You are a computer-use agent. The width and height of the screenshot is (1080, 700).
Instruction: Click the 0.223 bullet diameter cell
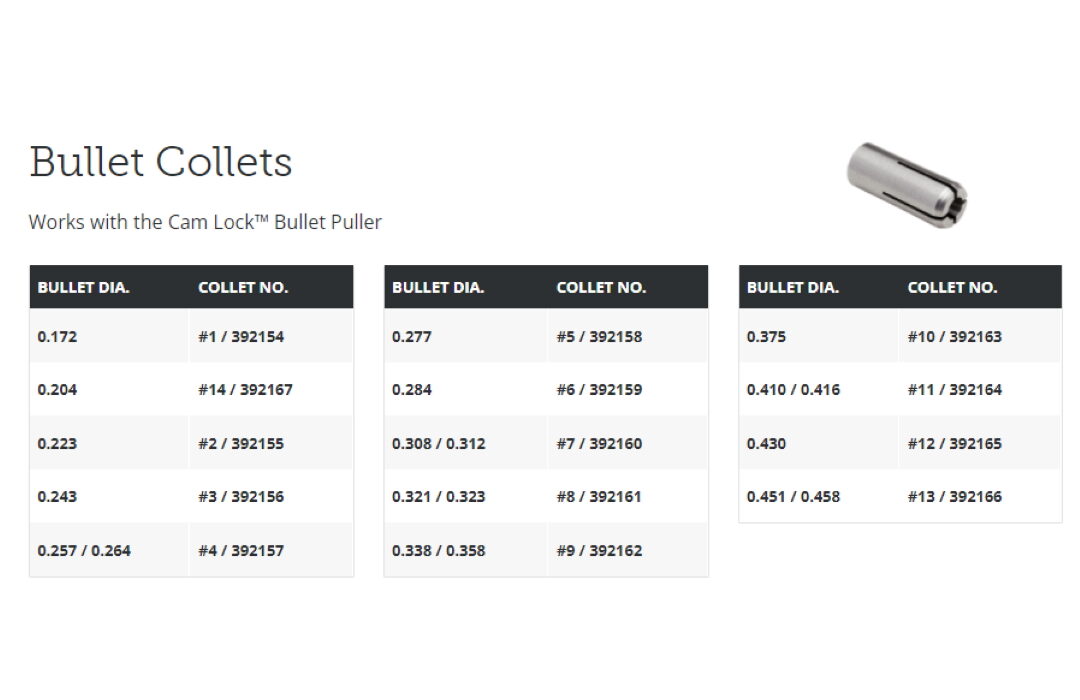click(57, 443)
